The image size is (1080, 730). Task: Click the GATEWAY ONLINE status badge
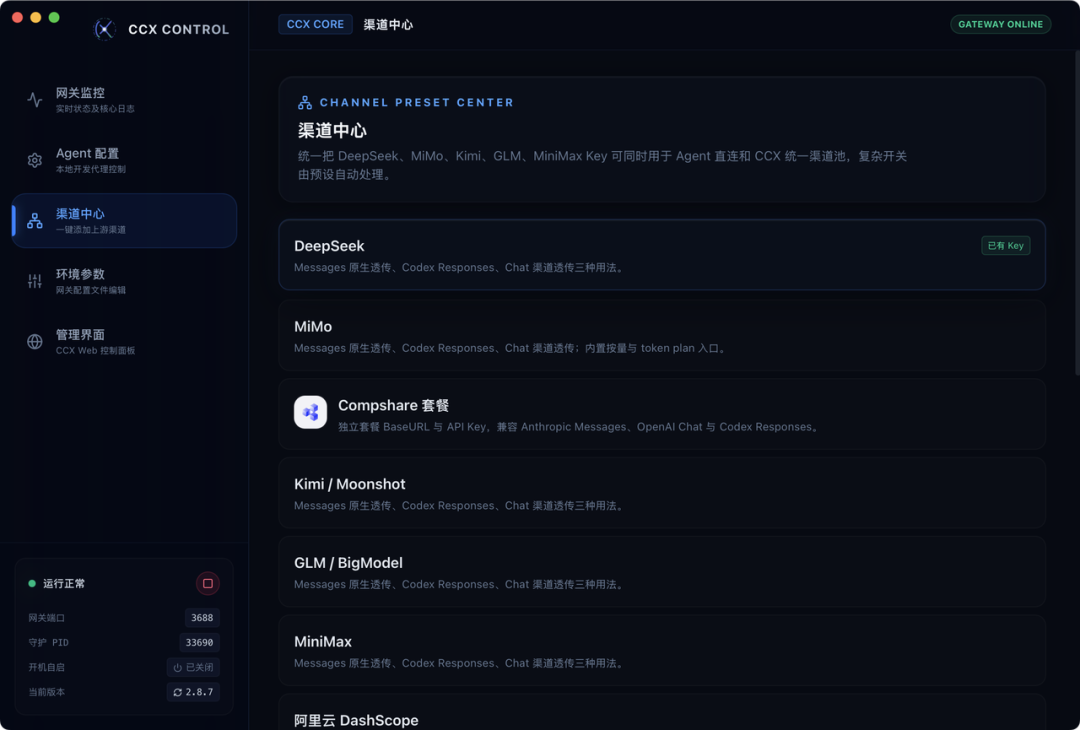(1001, 24)
